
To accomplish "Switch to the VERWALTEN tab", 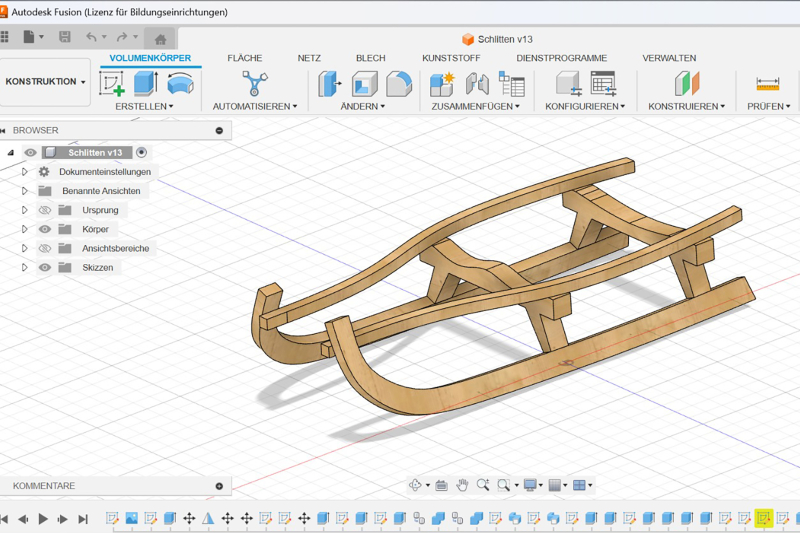I will point(669,58).
